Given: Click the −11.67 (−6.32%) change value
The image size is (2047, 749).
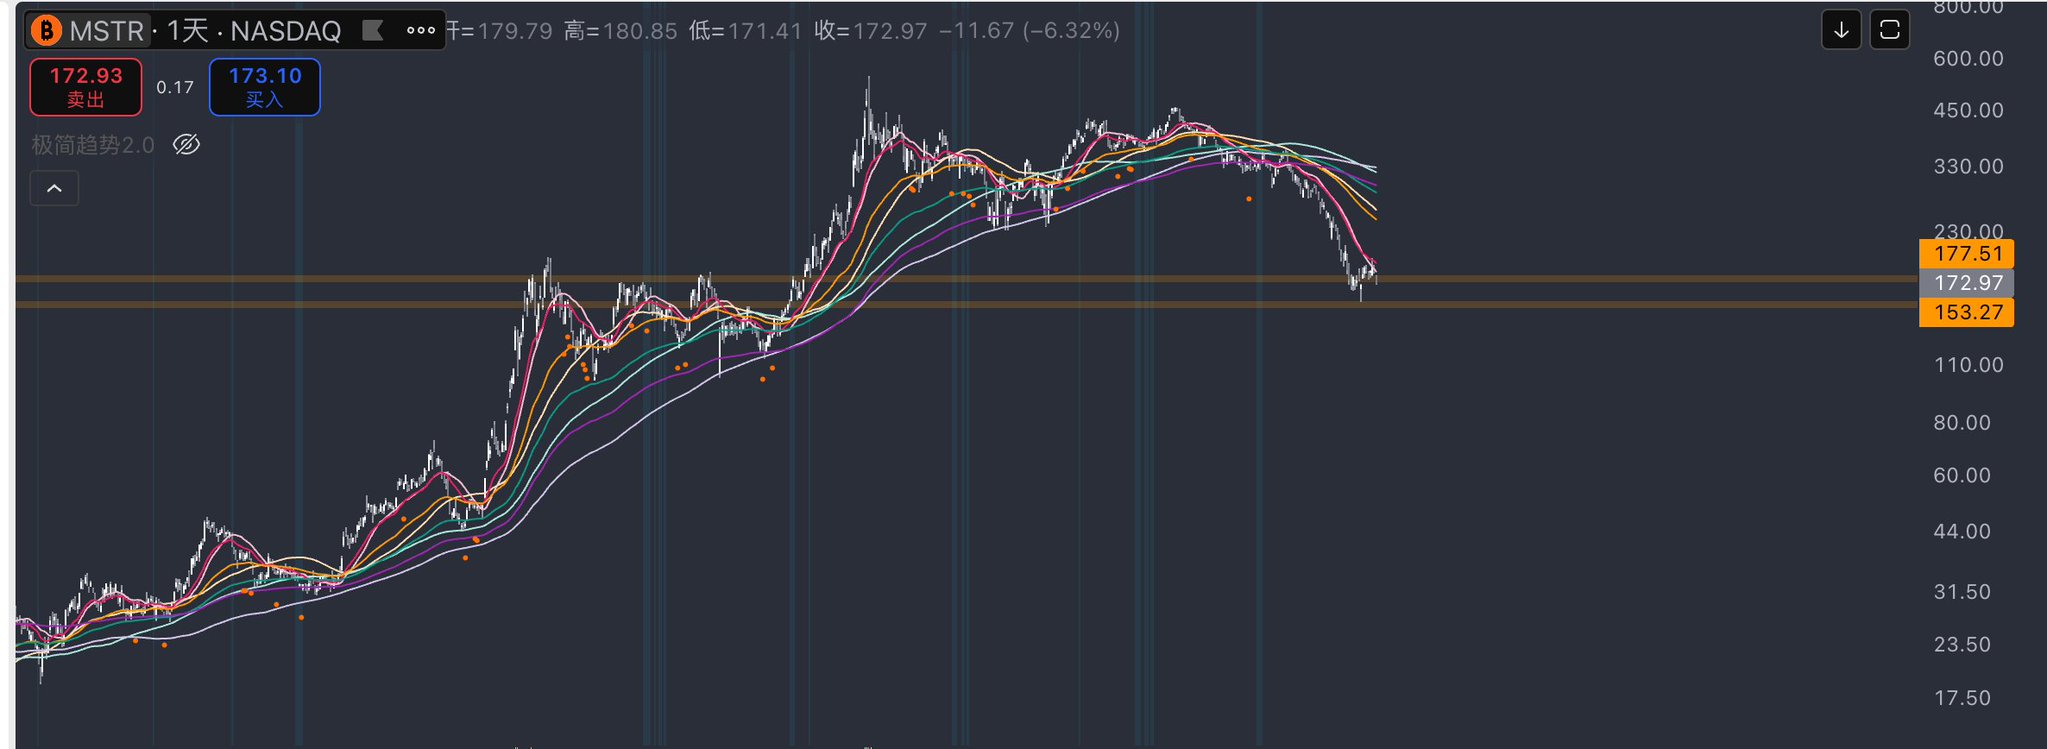Looking at the screenshot, I should (x=1029, y=31).
